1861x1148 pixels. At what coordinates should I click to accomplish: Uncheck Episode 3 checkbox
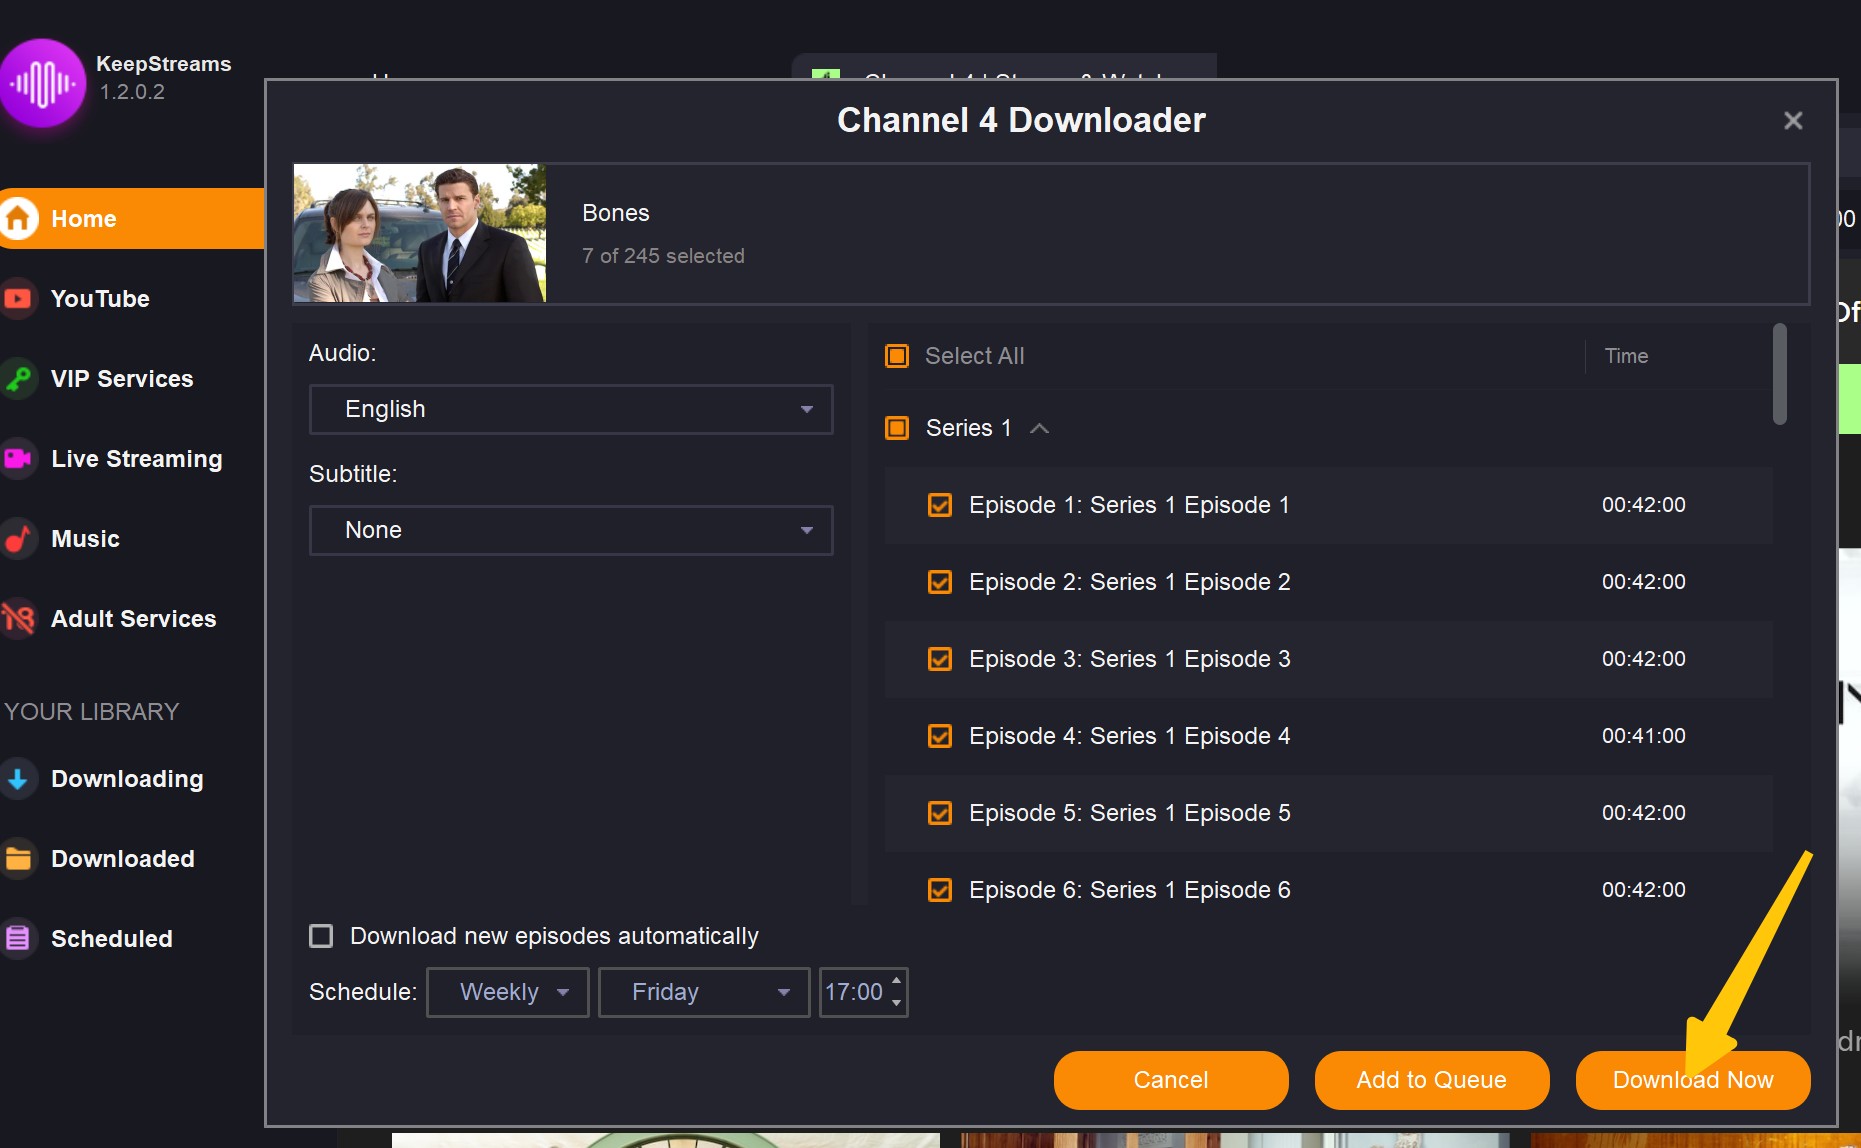pyautogui.click(x=940, y=659)
